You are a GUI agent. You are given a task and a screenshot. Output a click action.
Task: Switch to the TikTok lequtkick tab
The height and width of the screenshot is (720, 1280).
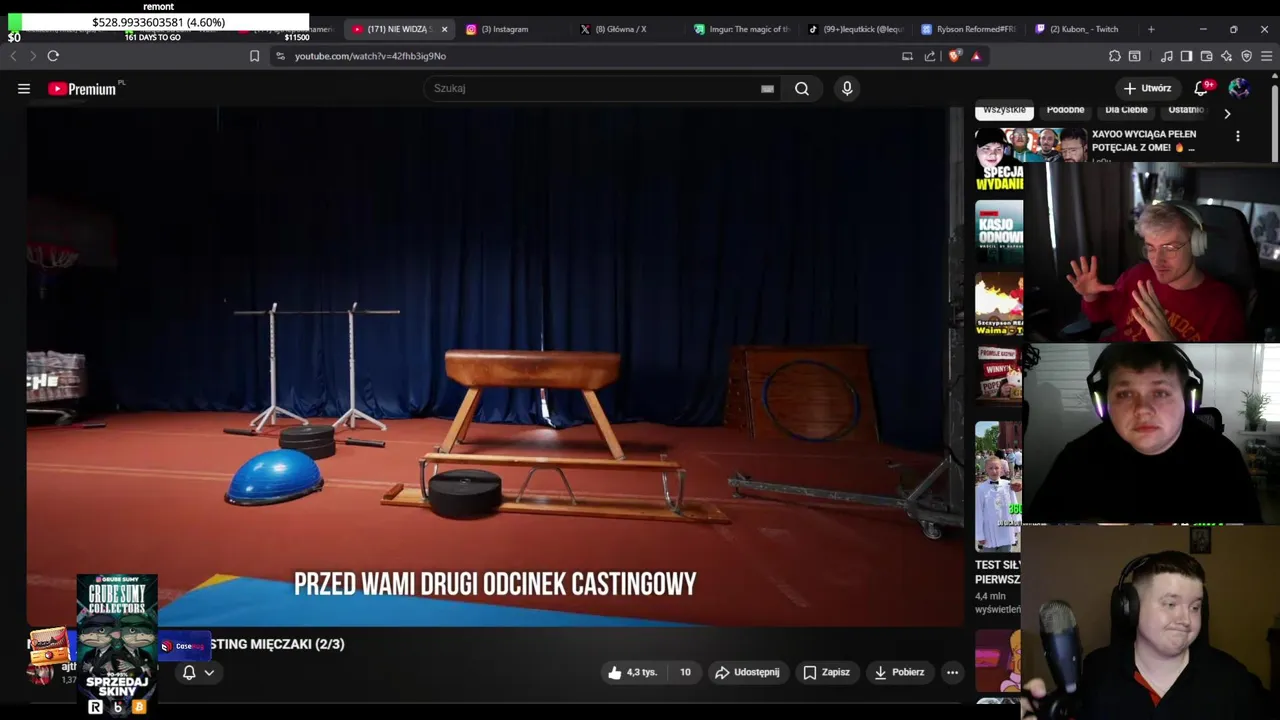pyautogui.click(x=856, y=29)
